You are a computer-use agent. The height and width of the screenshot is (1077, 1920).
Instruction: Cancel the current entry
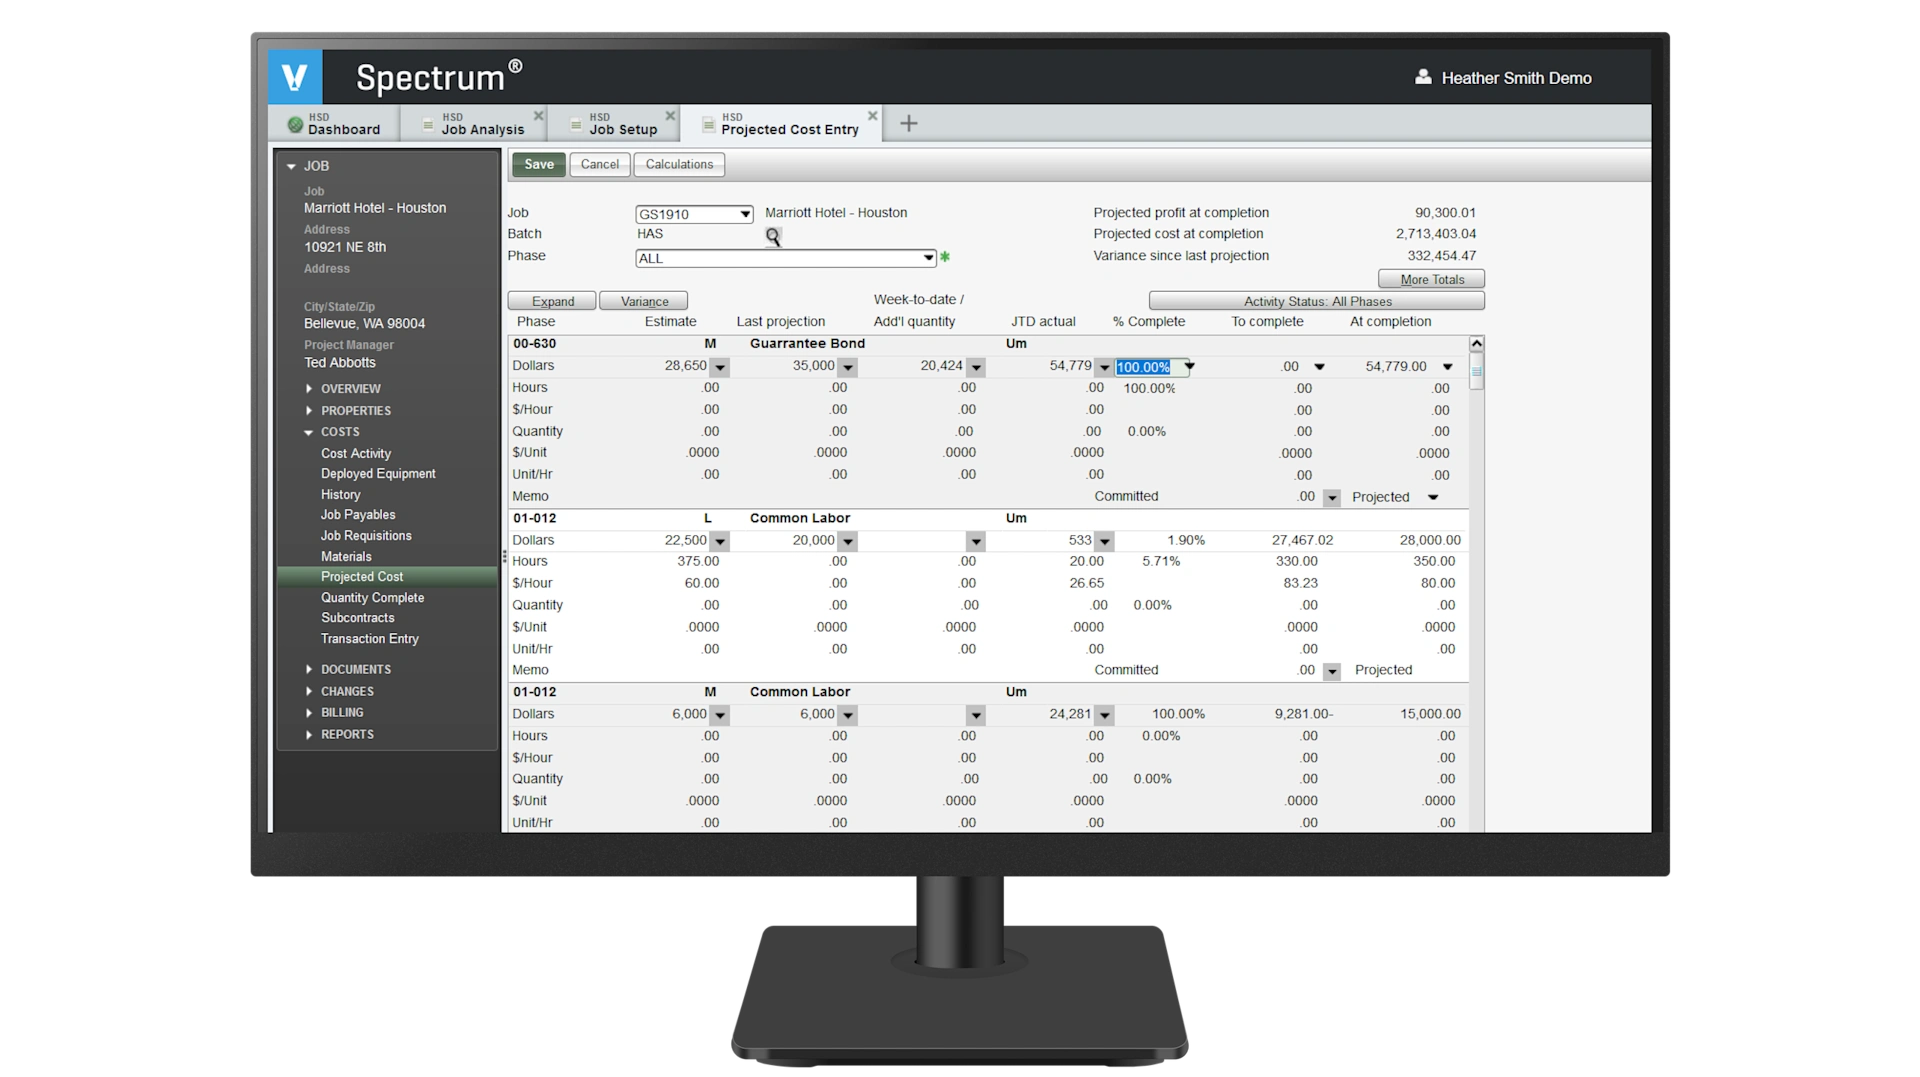(600, 164)
